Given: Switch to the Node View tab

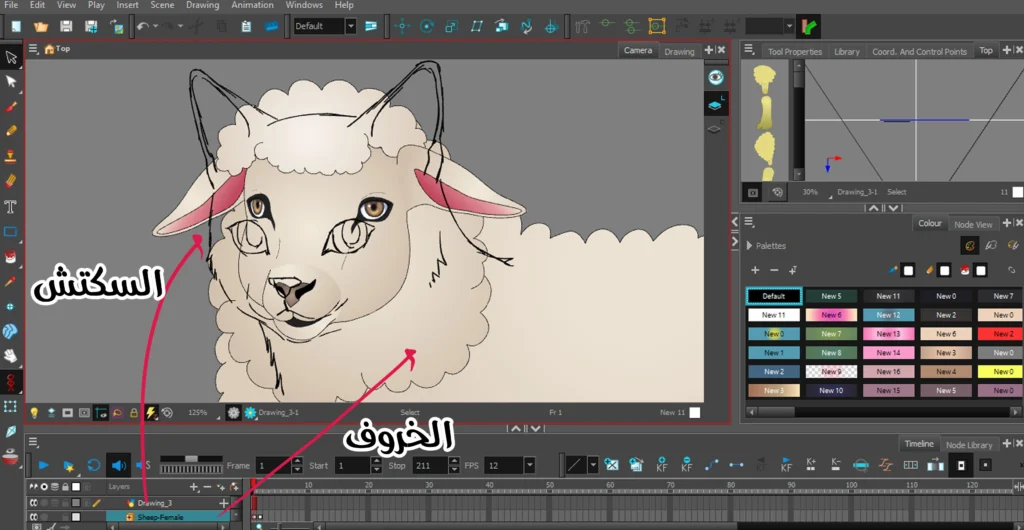Looking at the screenshot, I should (973, 225).
